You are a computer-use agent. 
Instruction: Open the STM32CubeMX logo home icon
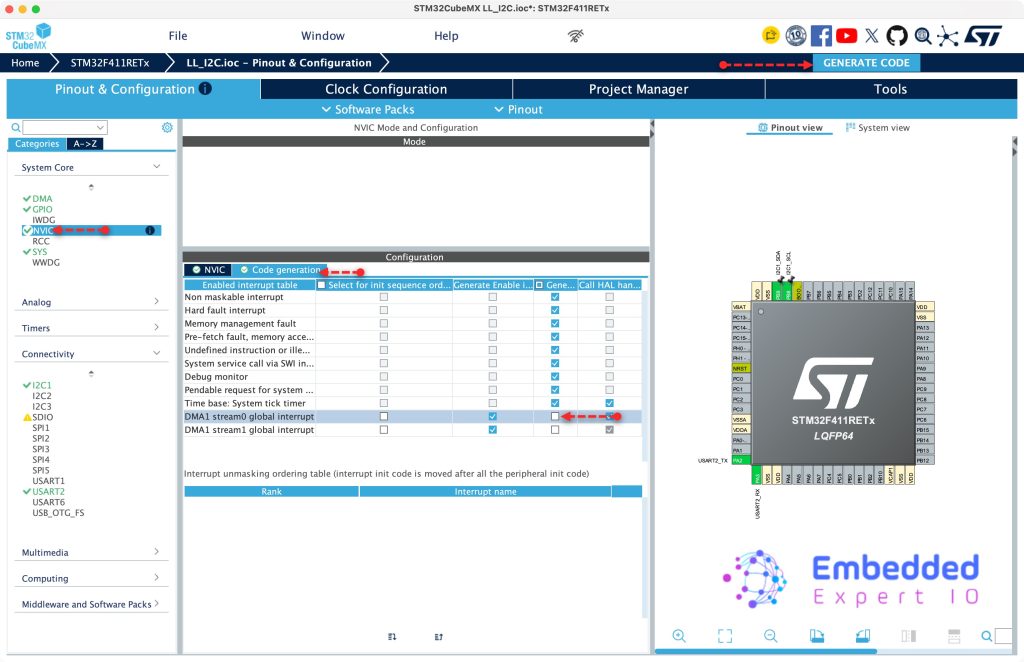[x=29, y=36]
